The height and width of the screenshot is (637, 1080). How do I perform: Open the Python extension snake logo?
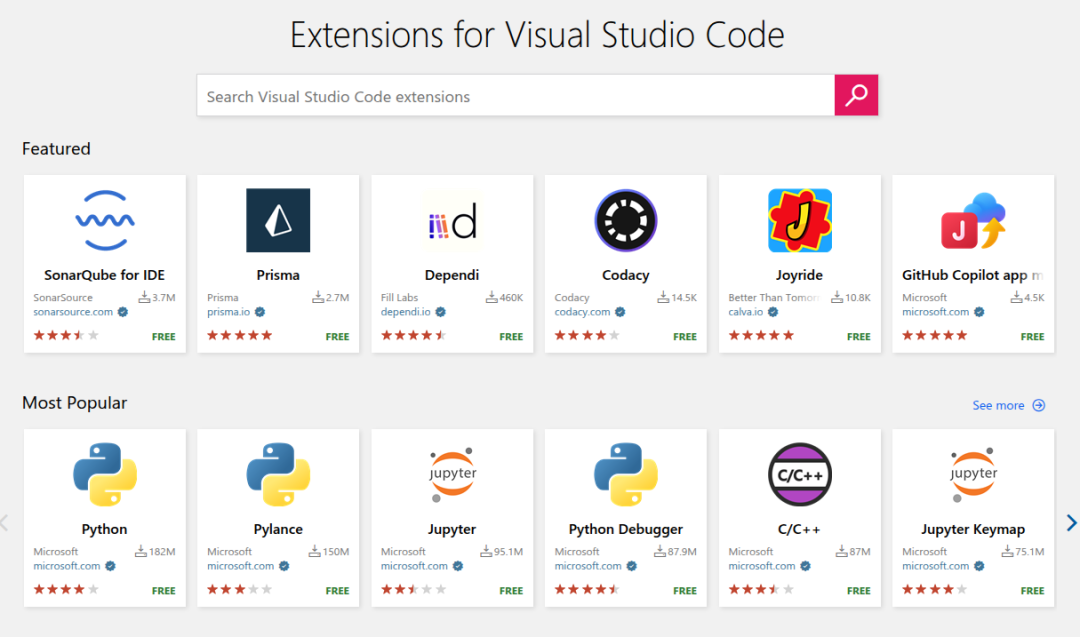pyautogui.click(x=105, y=474)
